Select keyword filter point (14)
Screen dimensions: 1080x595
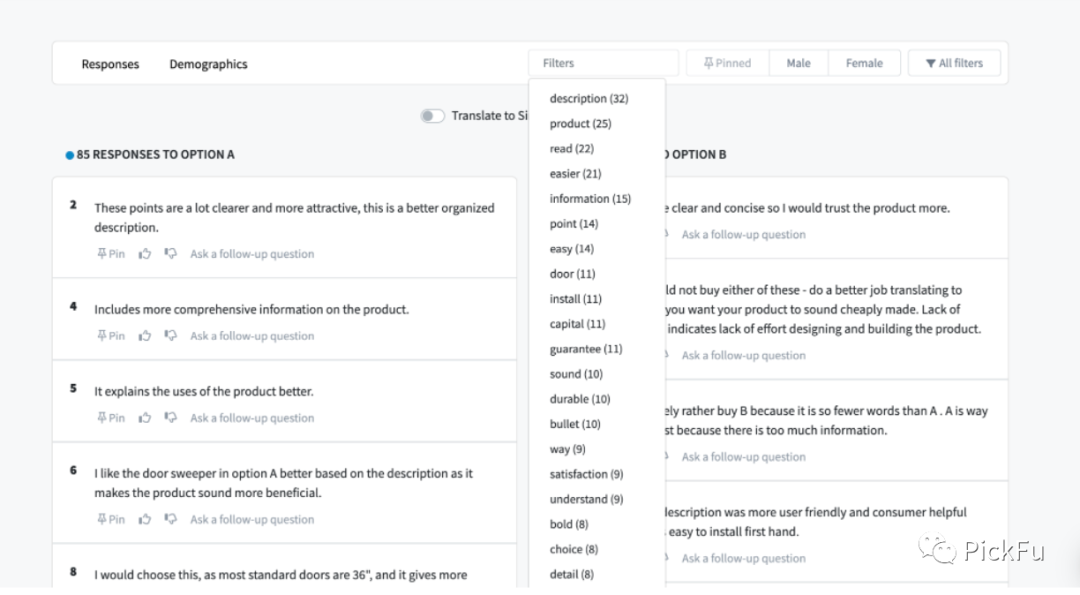(574, 224)
